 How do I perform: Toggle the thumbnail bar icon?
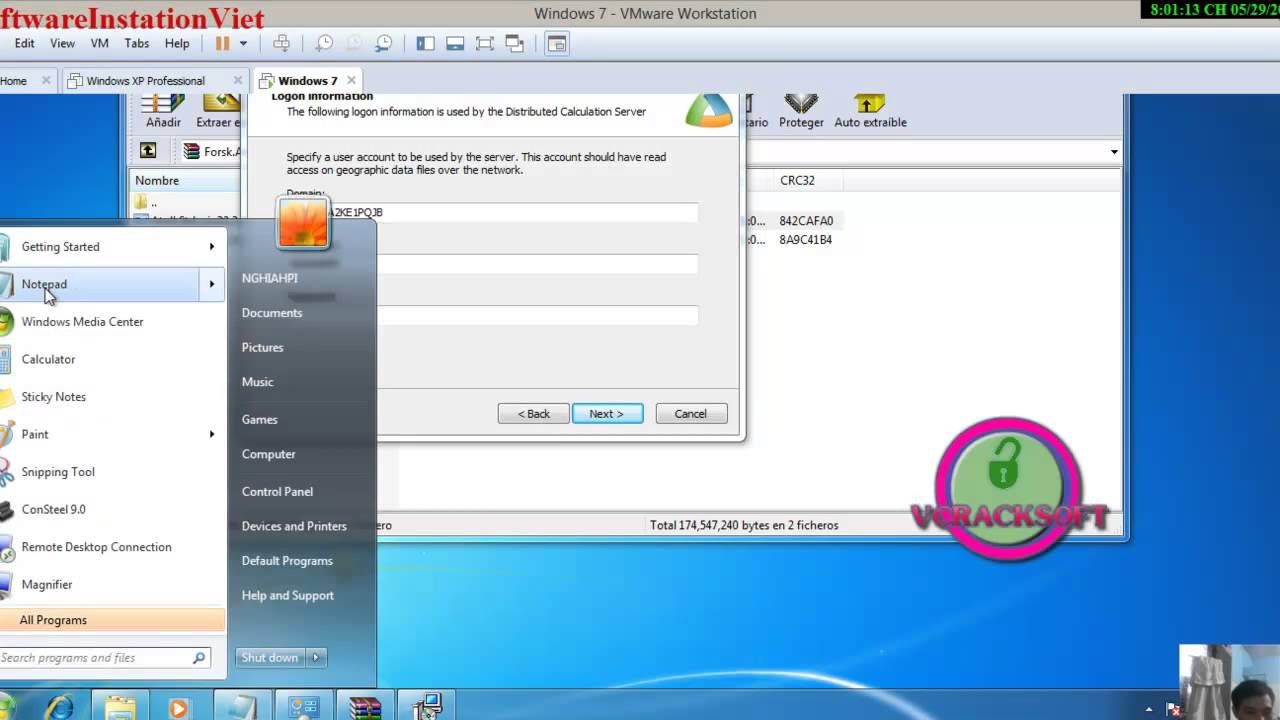pos(455,43)
